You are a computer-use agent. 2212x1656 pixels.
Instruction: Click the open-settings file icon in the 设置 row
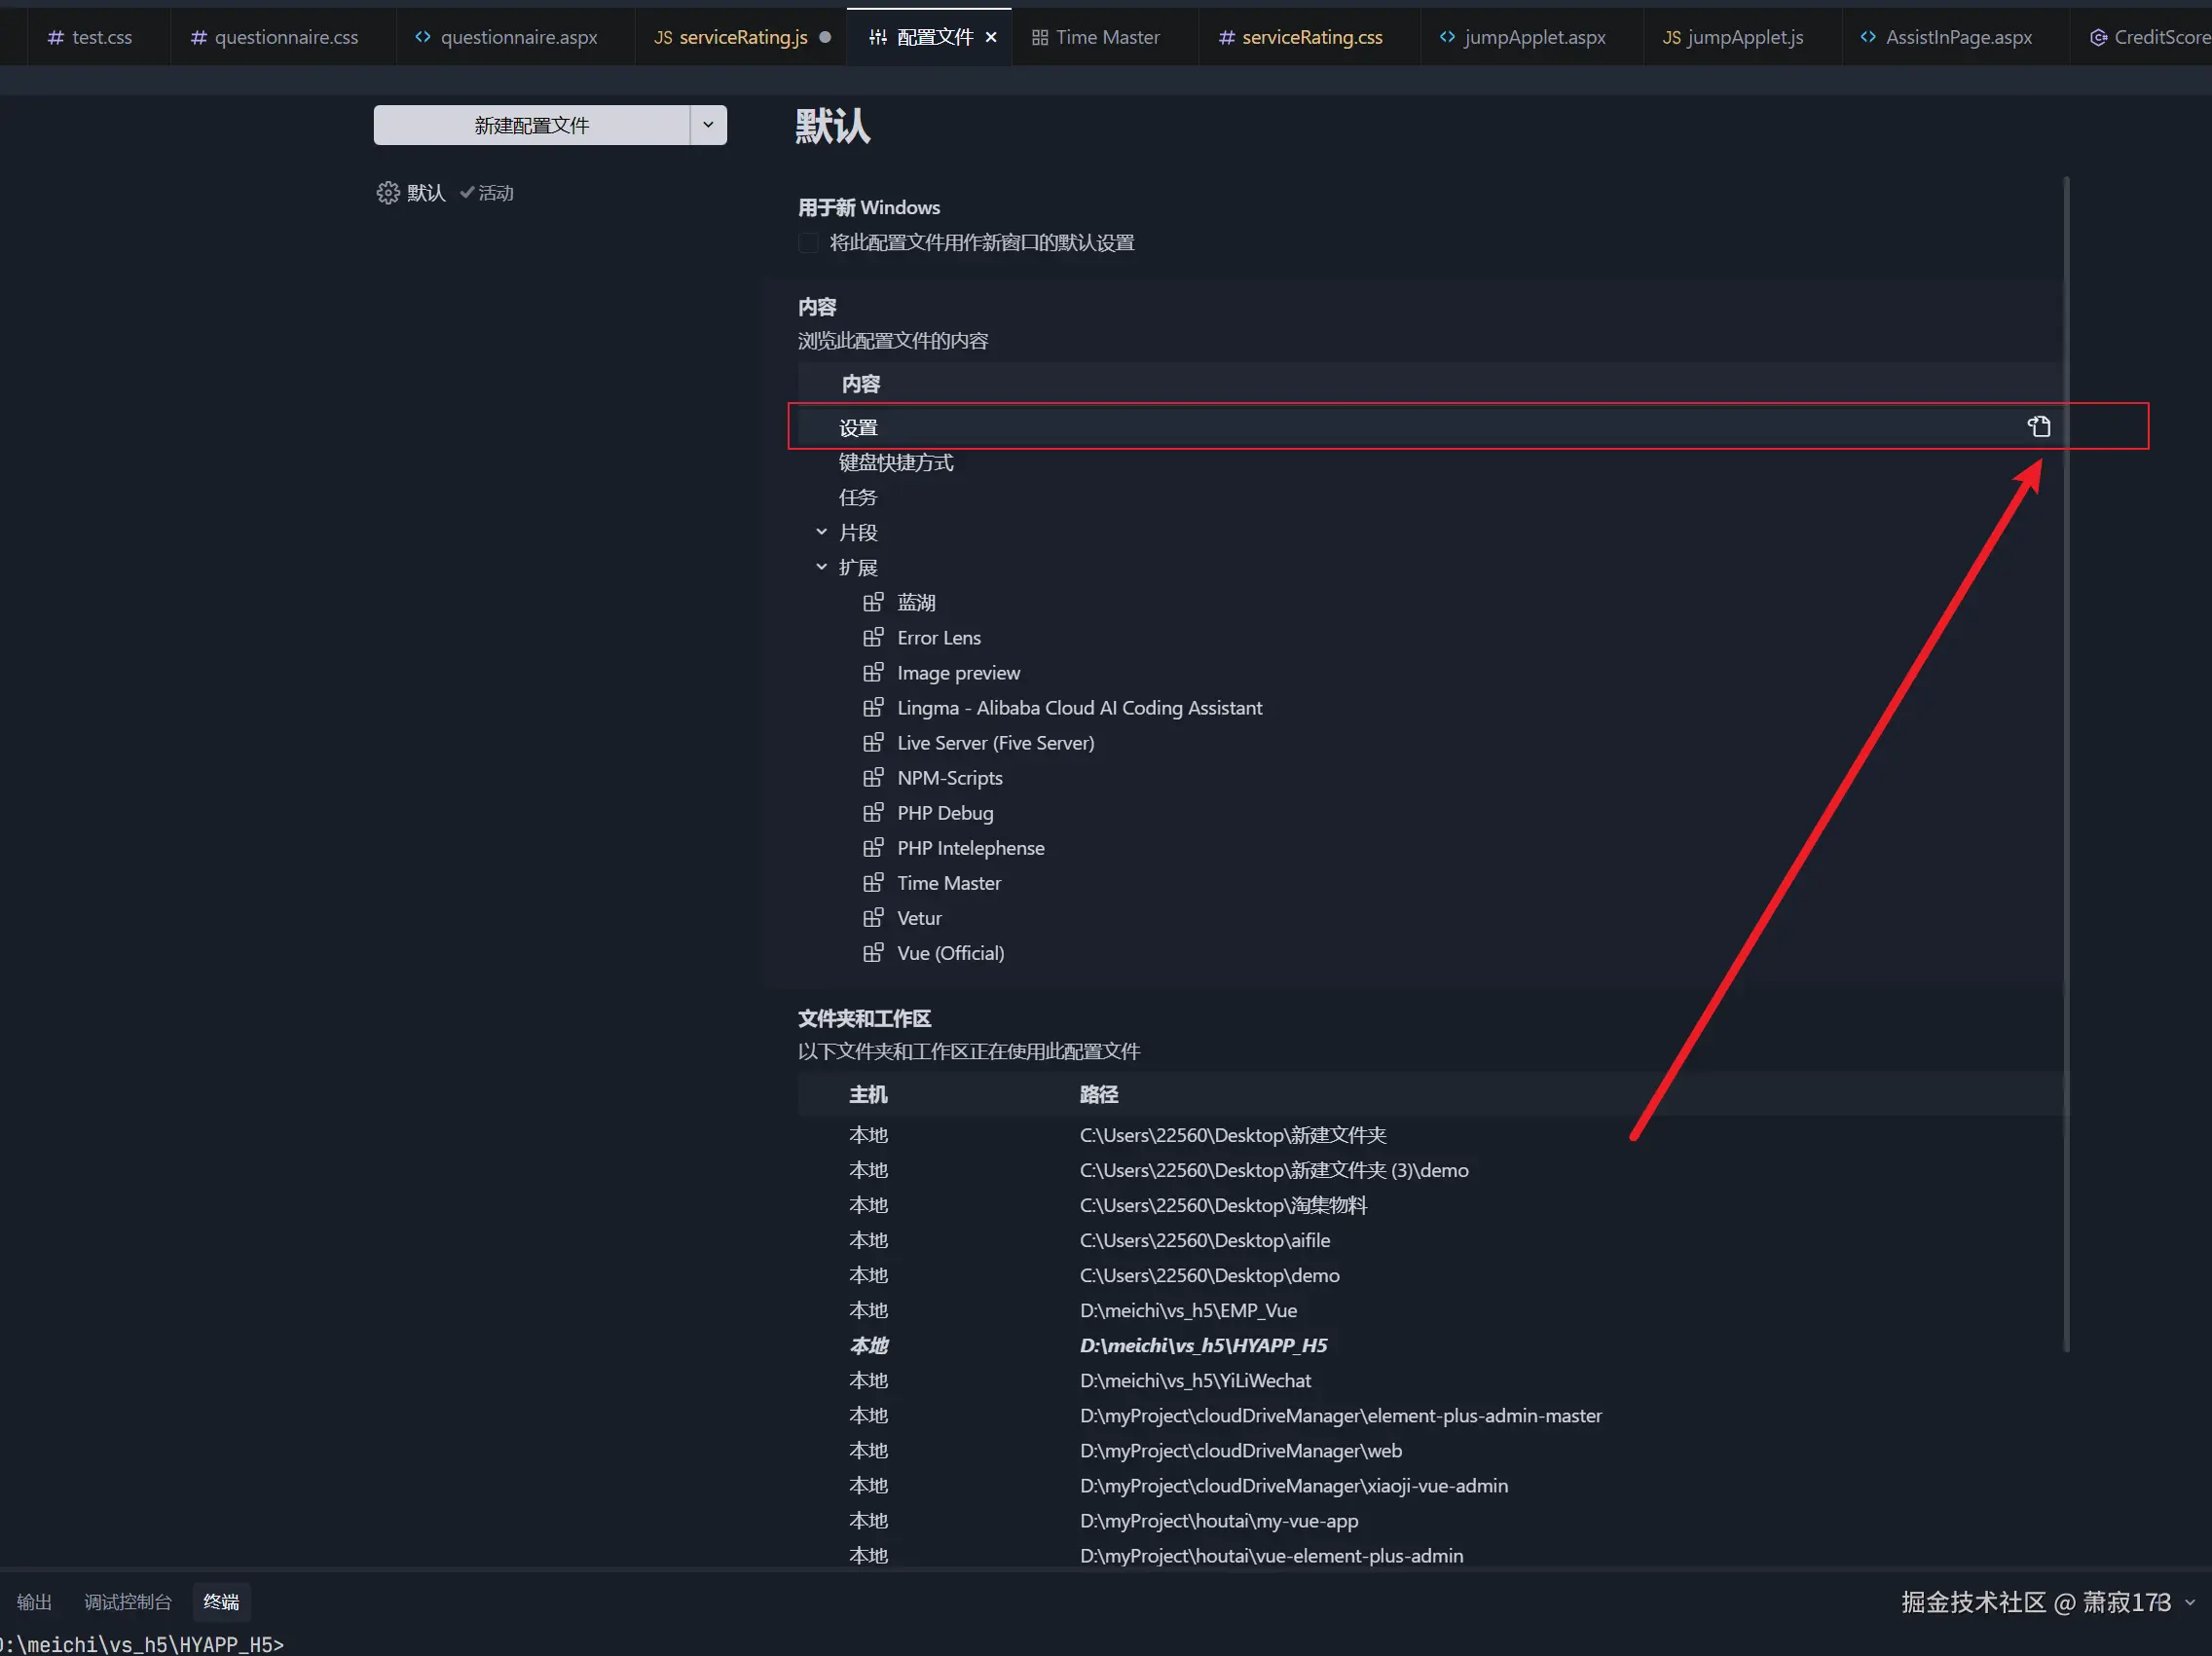[2038, 427]
